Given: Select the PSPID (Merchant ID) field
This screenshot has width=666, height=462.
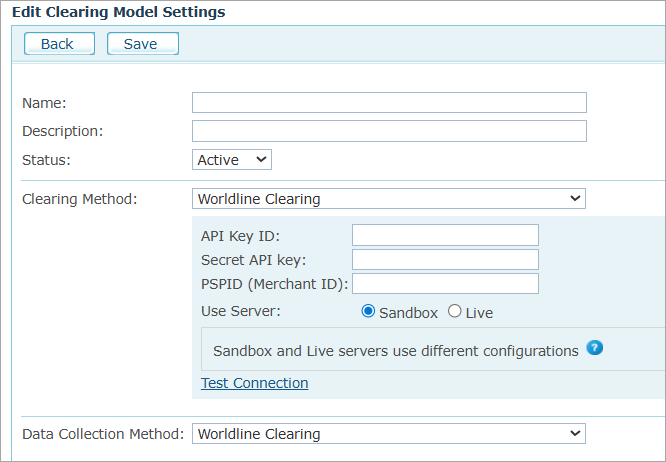Looking at the screenshot, I should point(445,284).
